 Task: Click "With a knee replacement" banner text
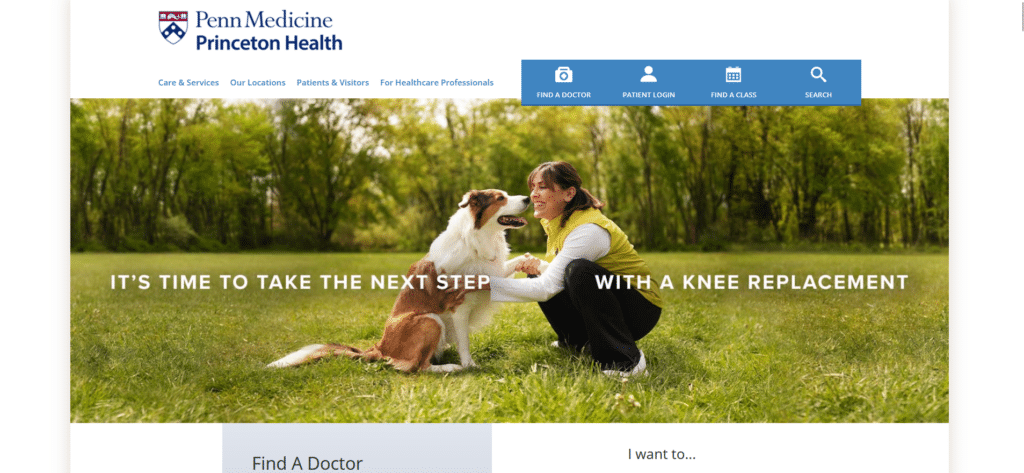pos(752,282)
